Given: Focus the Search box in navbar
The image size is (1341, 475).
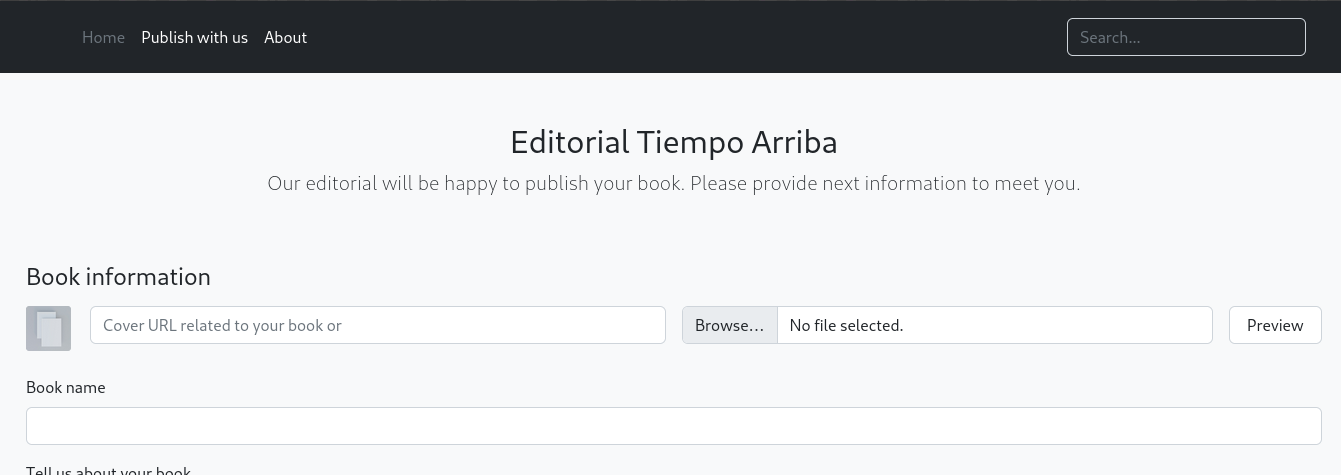Looking at the screenshot, I should tap(1185, 37).
